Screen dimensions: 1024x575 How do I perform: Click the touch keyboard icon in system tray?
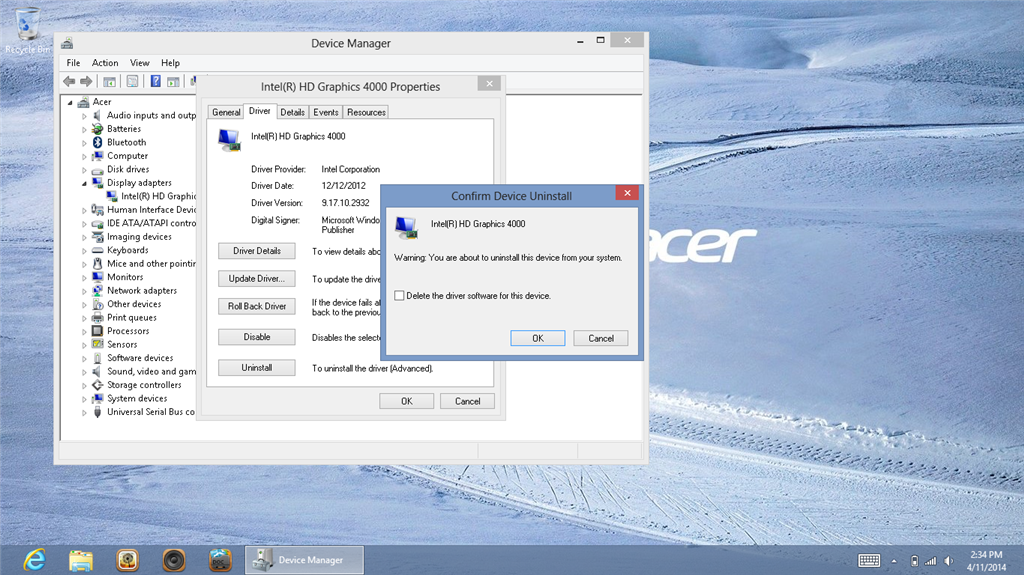869,561
